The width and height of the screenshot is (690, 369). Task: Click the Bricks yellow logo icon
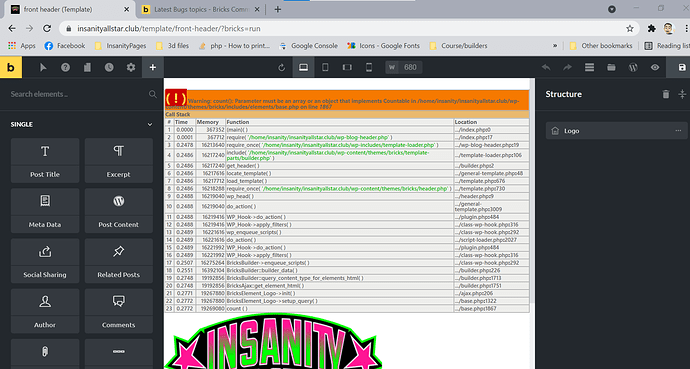pyautogui.click(x=11, y=67)
